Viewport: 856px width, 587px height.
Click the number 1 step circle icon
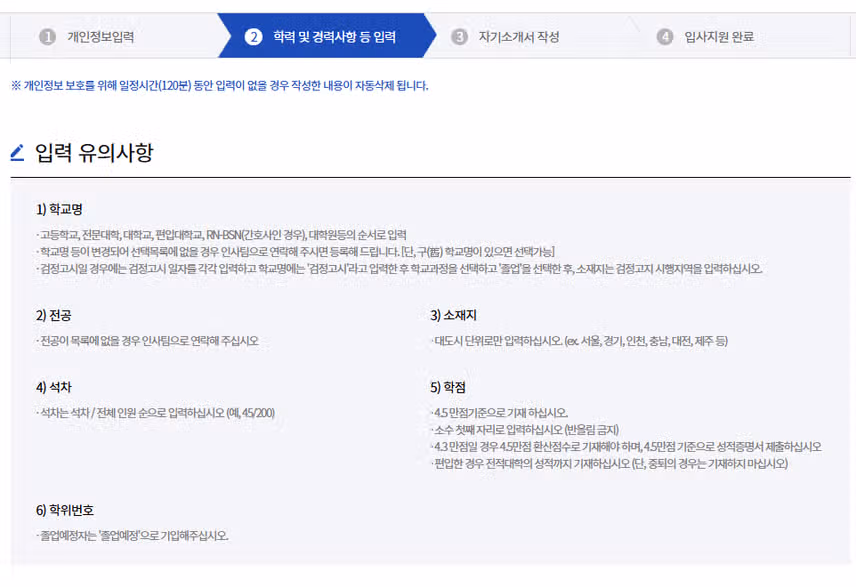tap(47, 37)
